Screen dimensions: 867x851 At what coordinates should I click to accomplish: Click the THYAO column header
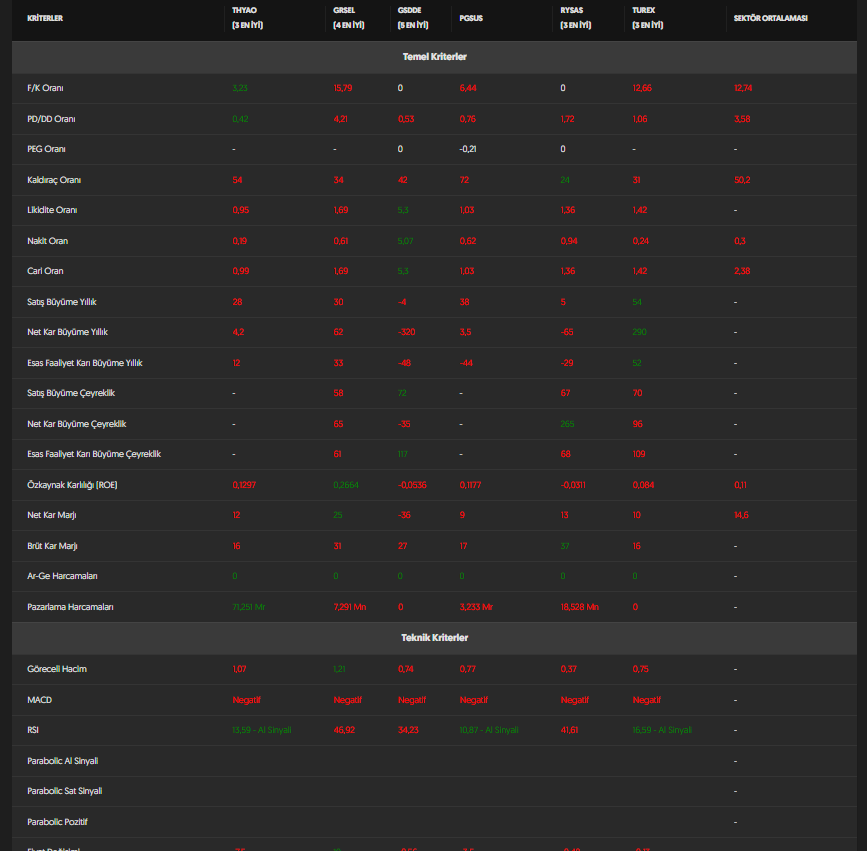point(247,18)
